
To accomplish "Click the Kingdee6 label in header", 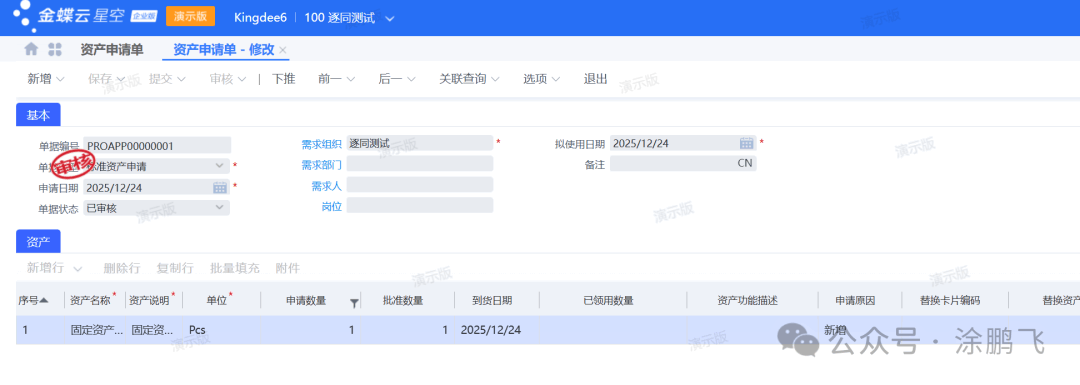I will coord(260,18).
